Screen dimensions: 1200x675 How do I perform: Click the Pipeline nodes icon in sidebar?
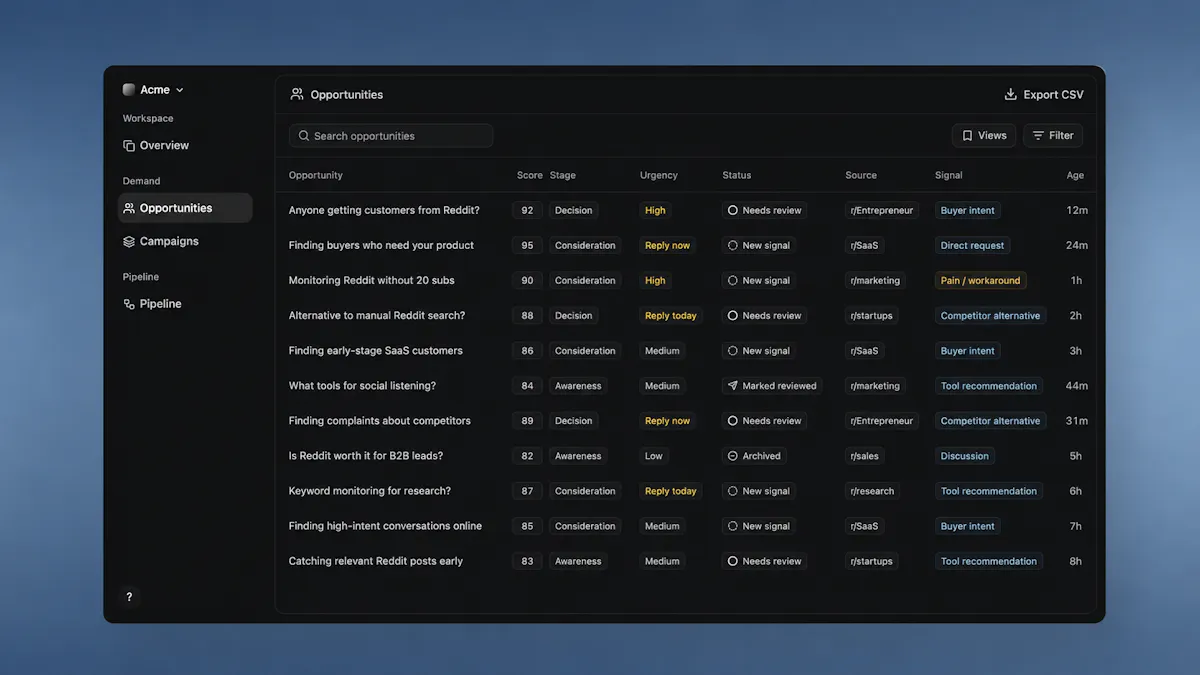tap(129, 304)
